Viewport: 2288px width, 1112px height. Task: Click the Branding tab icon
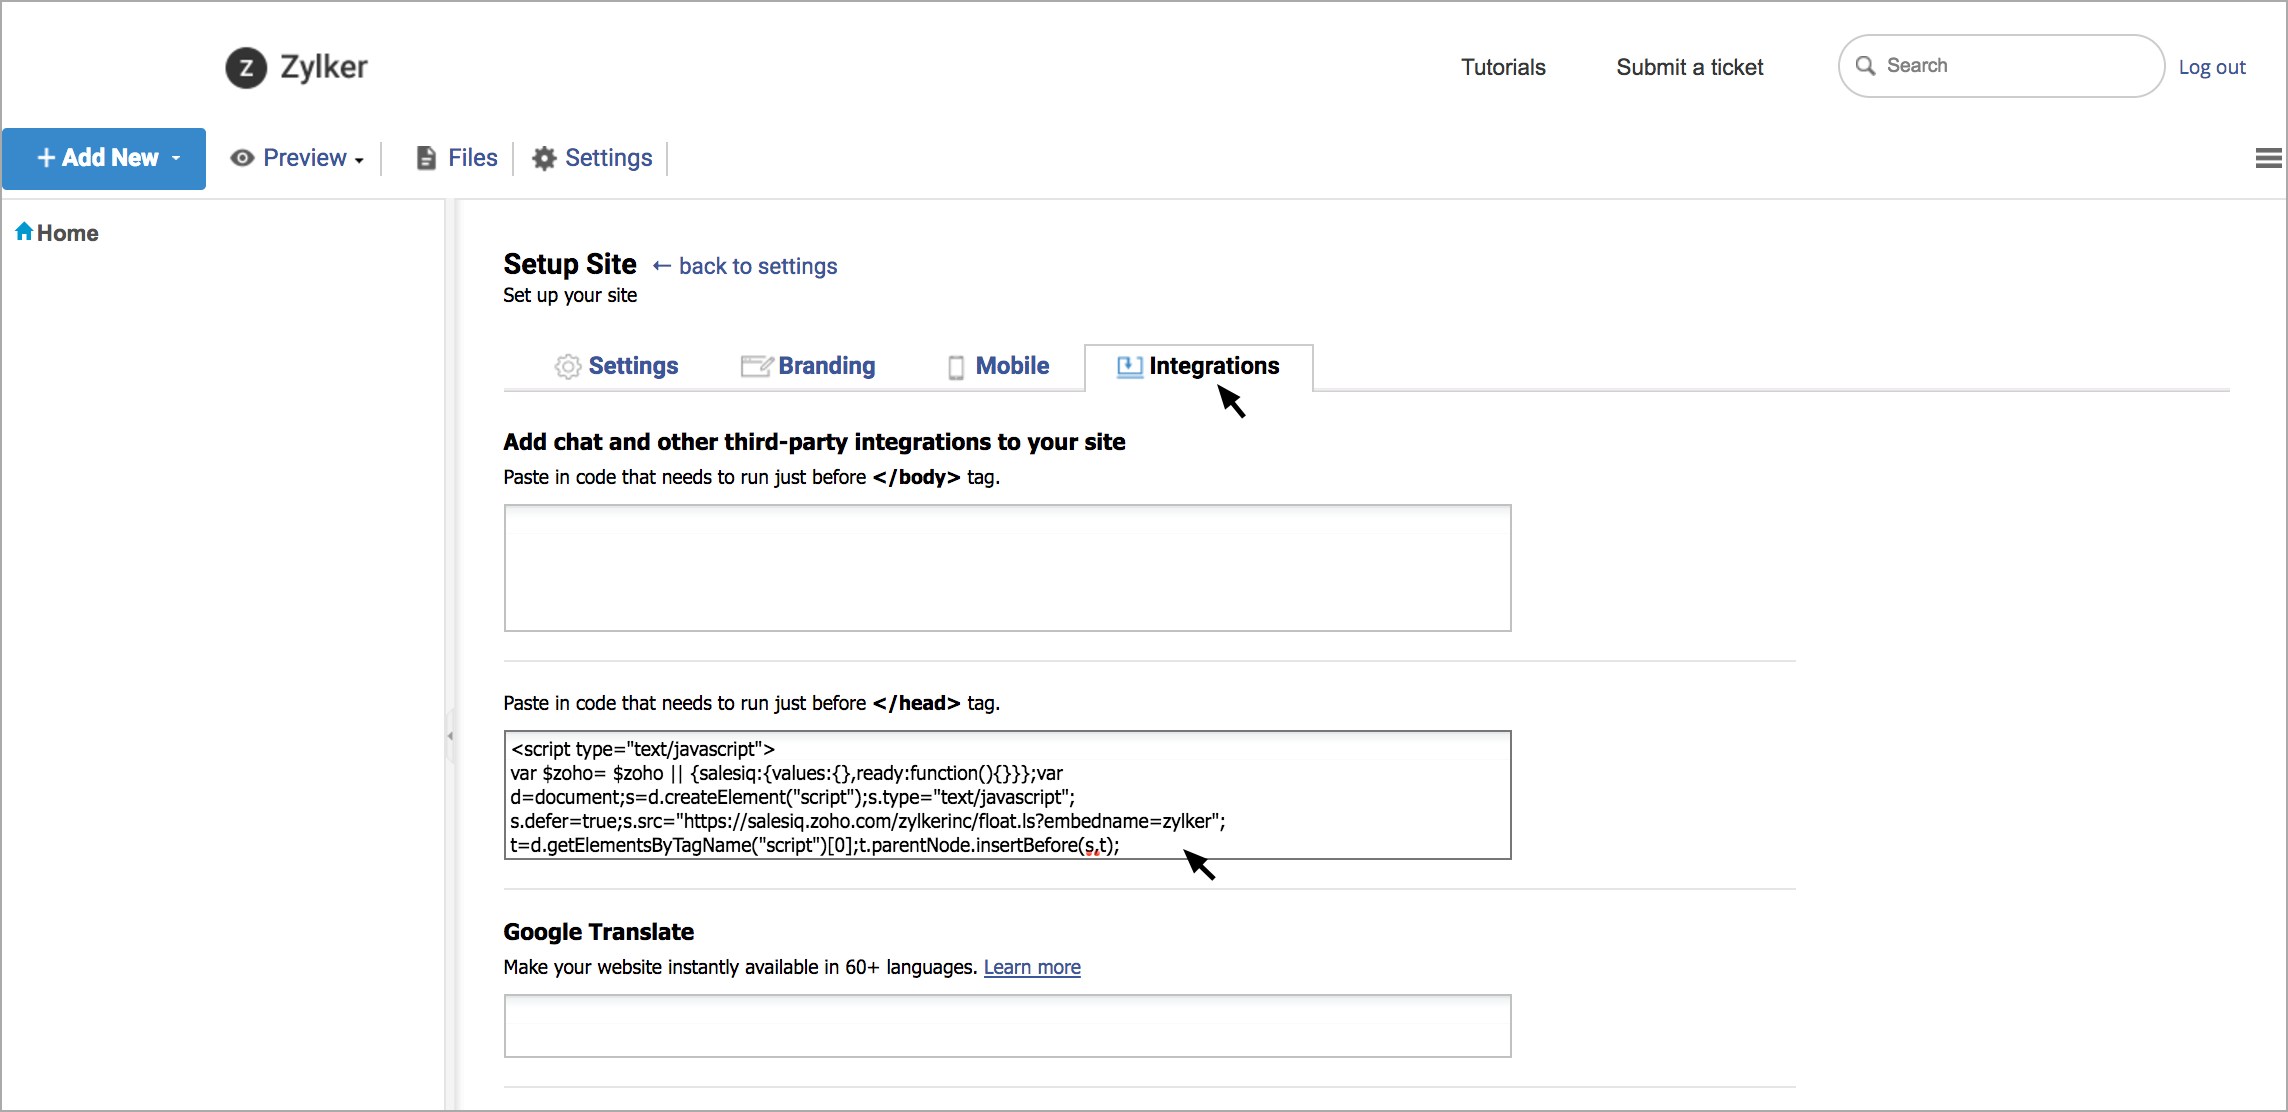tap(756, 366)
